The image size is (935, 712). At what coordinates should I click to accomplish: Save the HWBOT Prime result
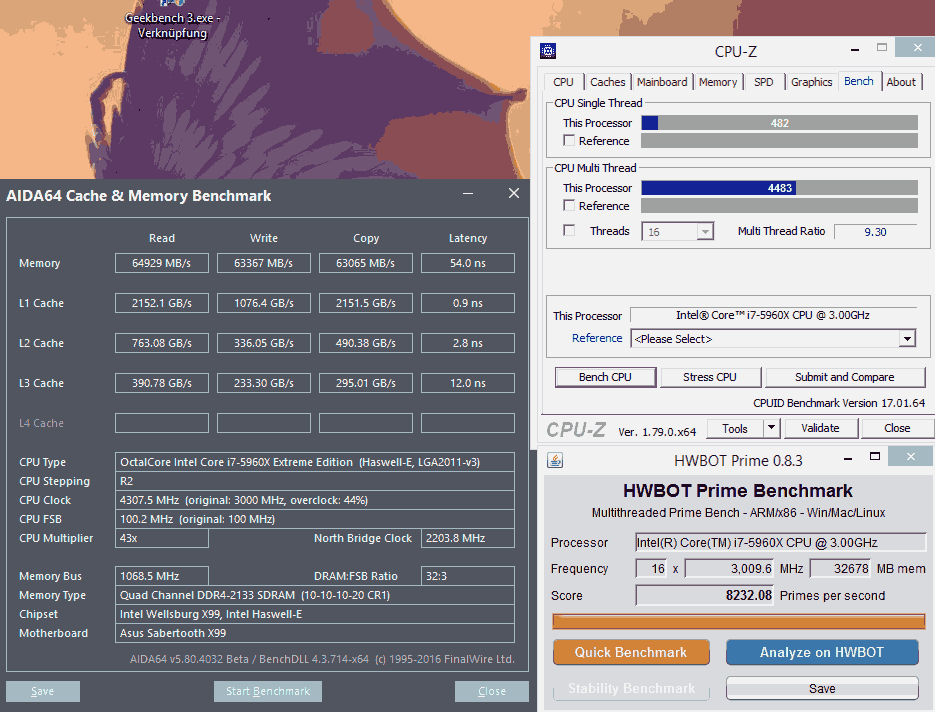(822, 689)
